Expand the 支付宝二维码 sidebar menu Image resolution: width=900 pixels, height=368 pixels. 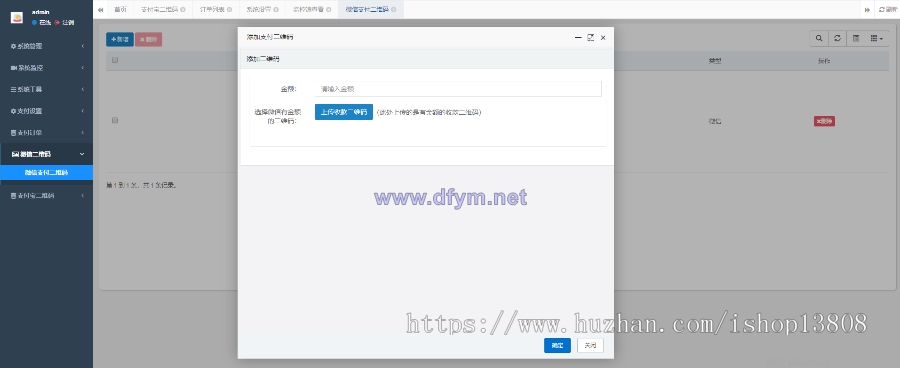(x=46, y=196)
